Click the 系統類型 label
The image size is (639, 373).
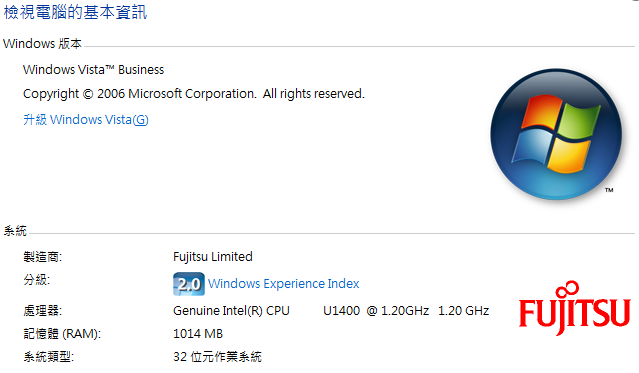[48, 357]
